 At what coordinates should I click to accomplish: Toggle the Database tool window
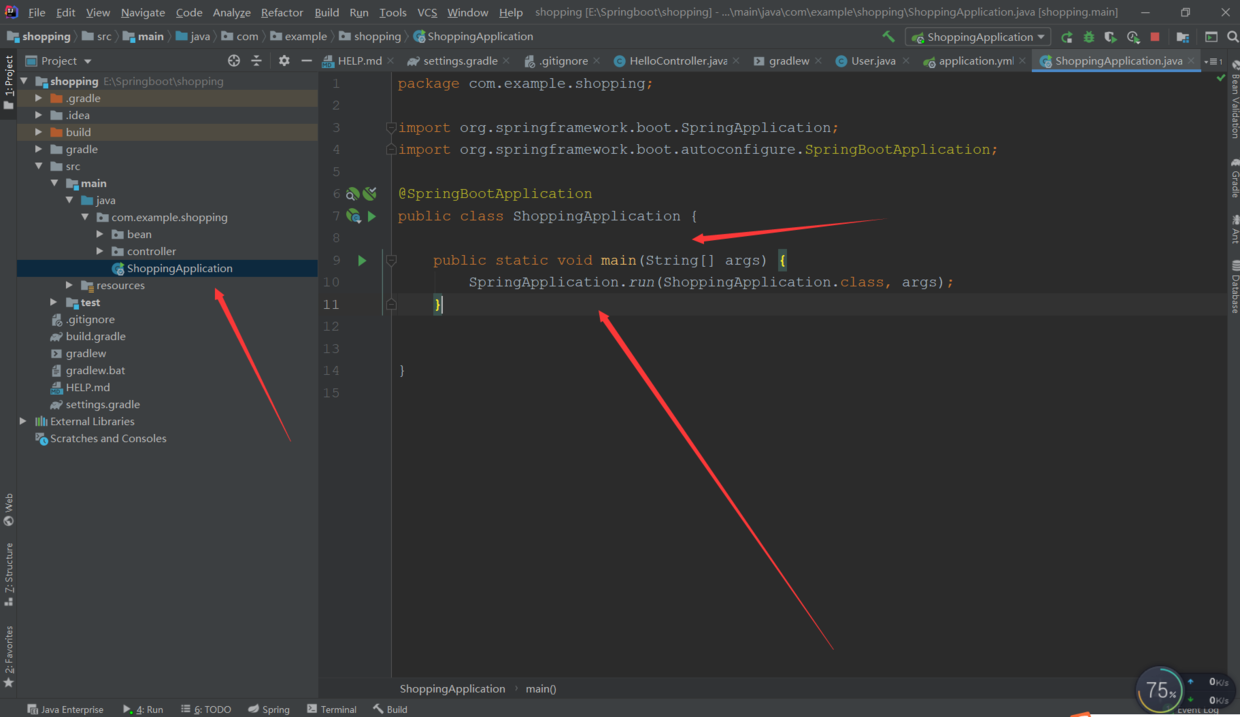pos(1234,286)
